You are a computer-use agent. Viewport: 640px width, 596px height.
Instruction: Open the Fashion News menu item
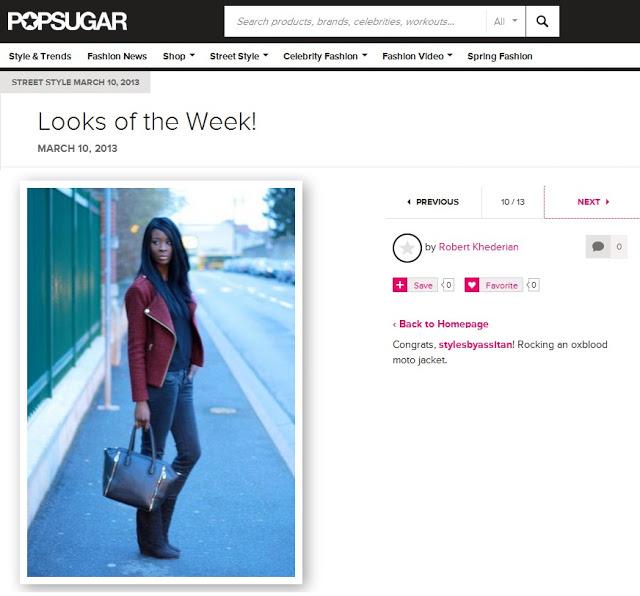tap(117, 56)
